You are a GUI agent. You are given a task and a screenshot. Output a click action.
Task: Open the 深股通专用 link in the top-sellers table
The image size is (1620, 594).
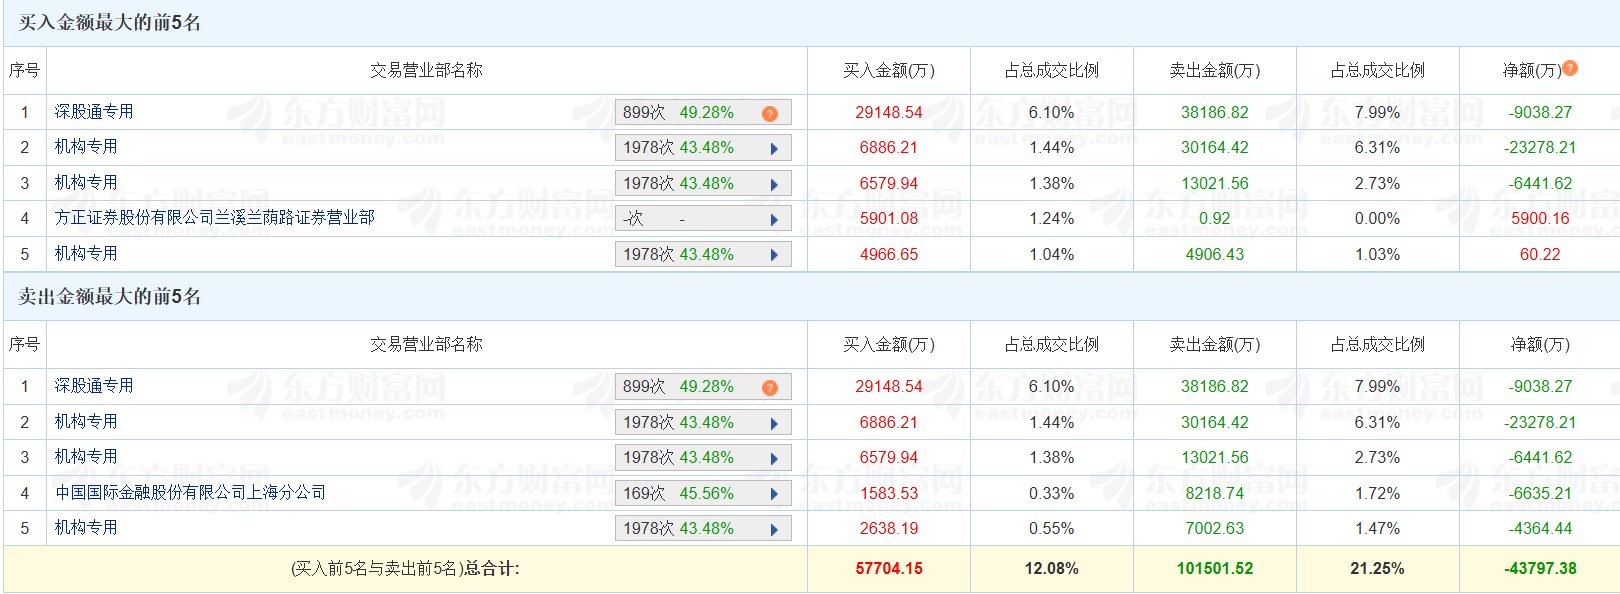coord(94,386)
